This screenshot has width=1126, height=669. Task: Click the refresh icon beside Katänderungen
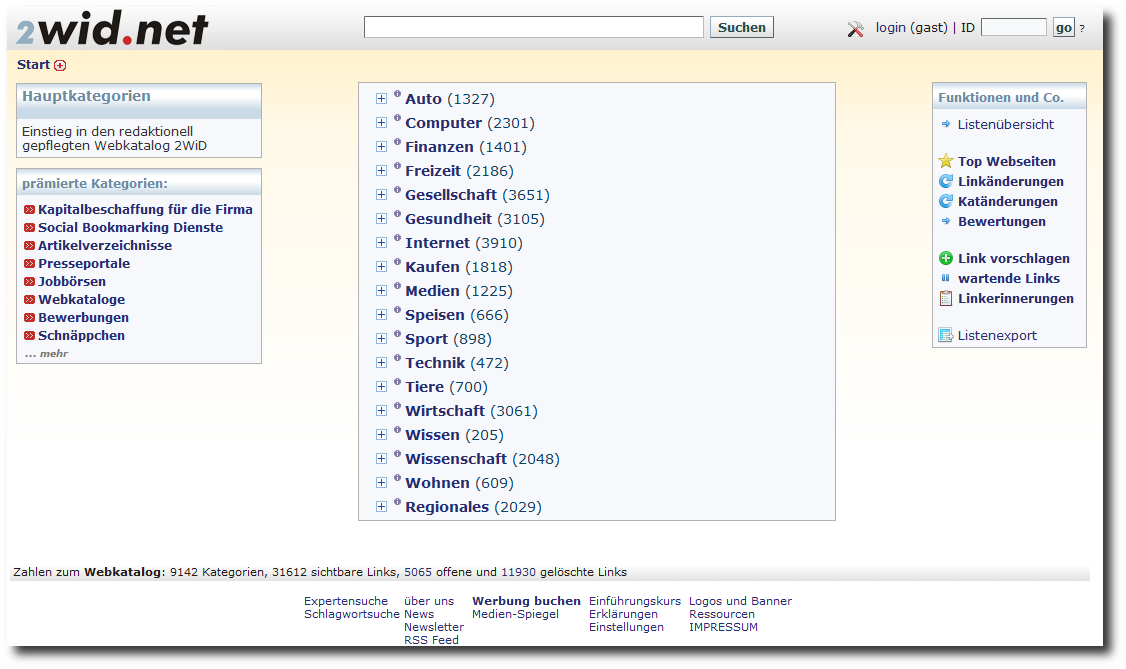click(x=946, y=201)
